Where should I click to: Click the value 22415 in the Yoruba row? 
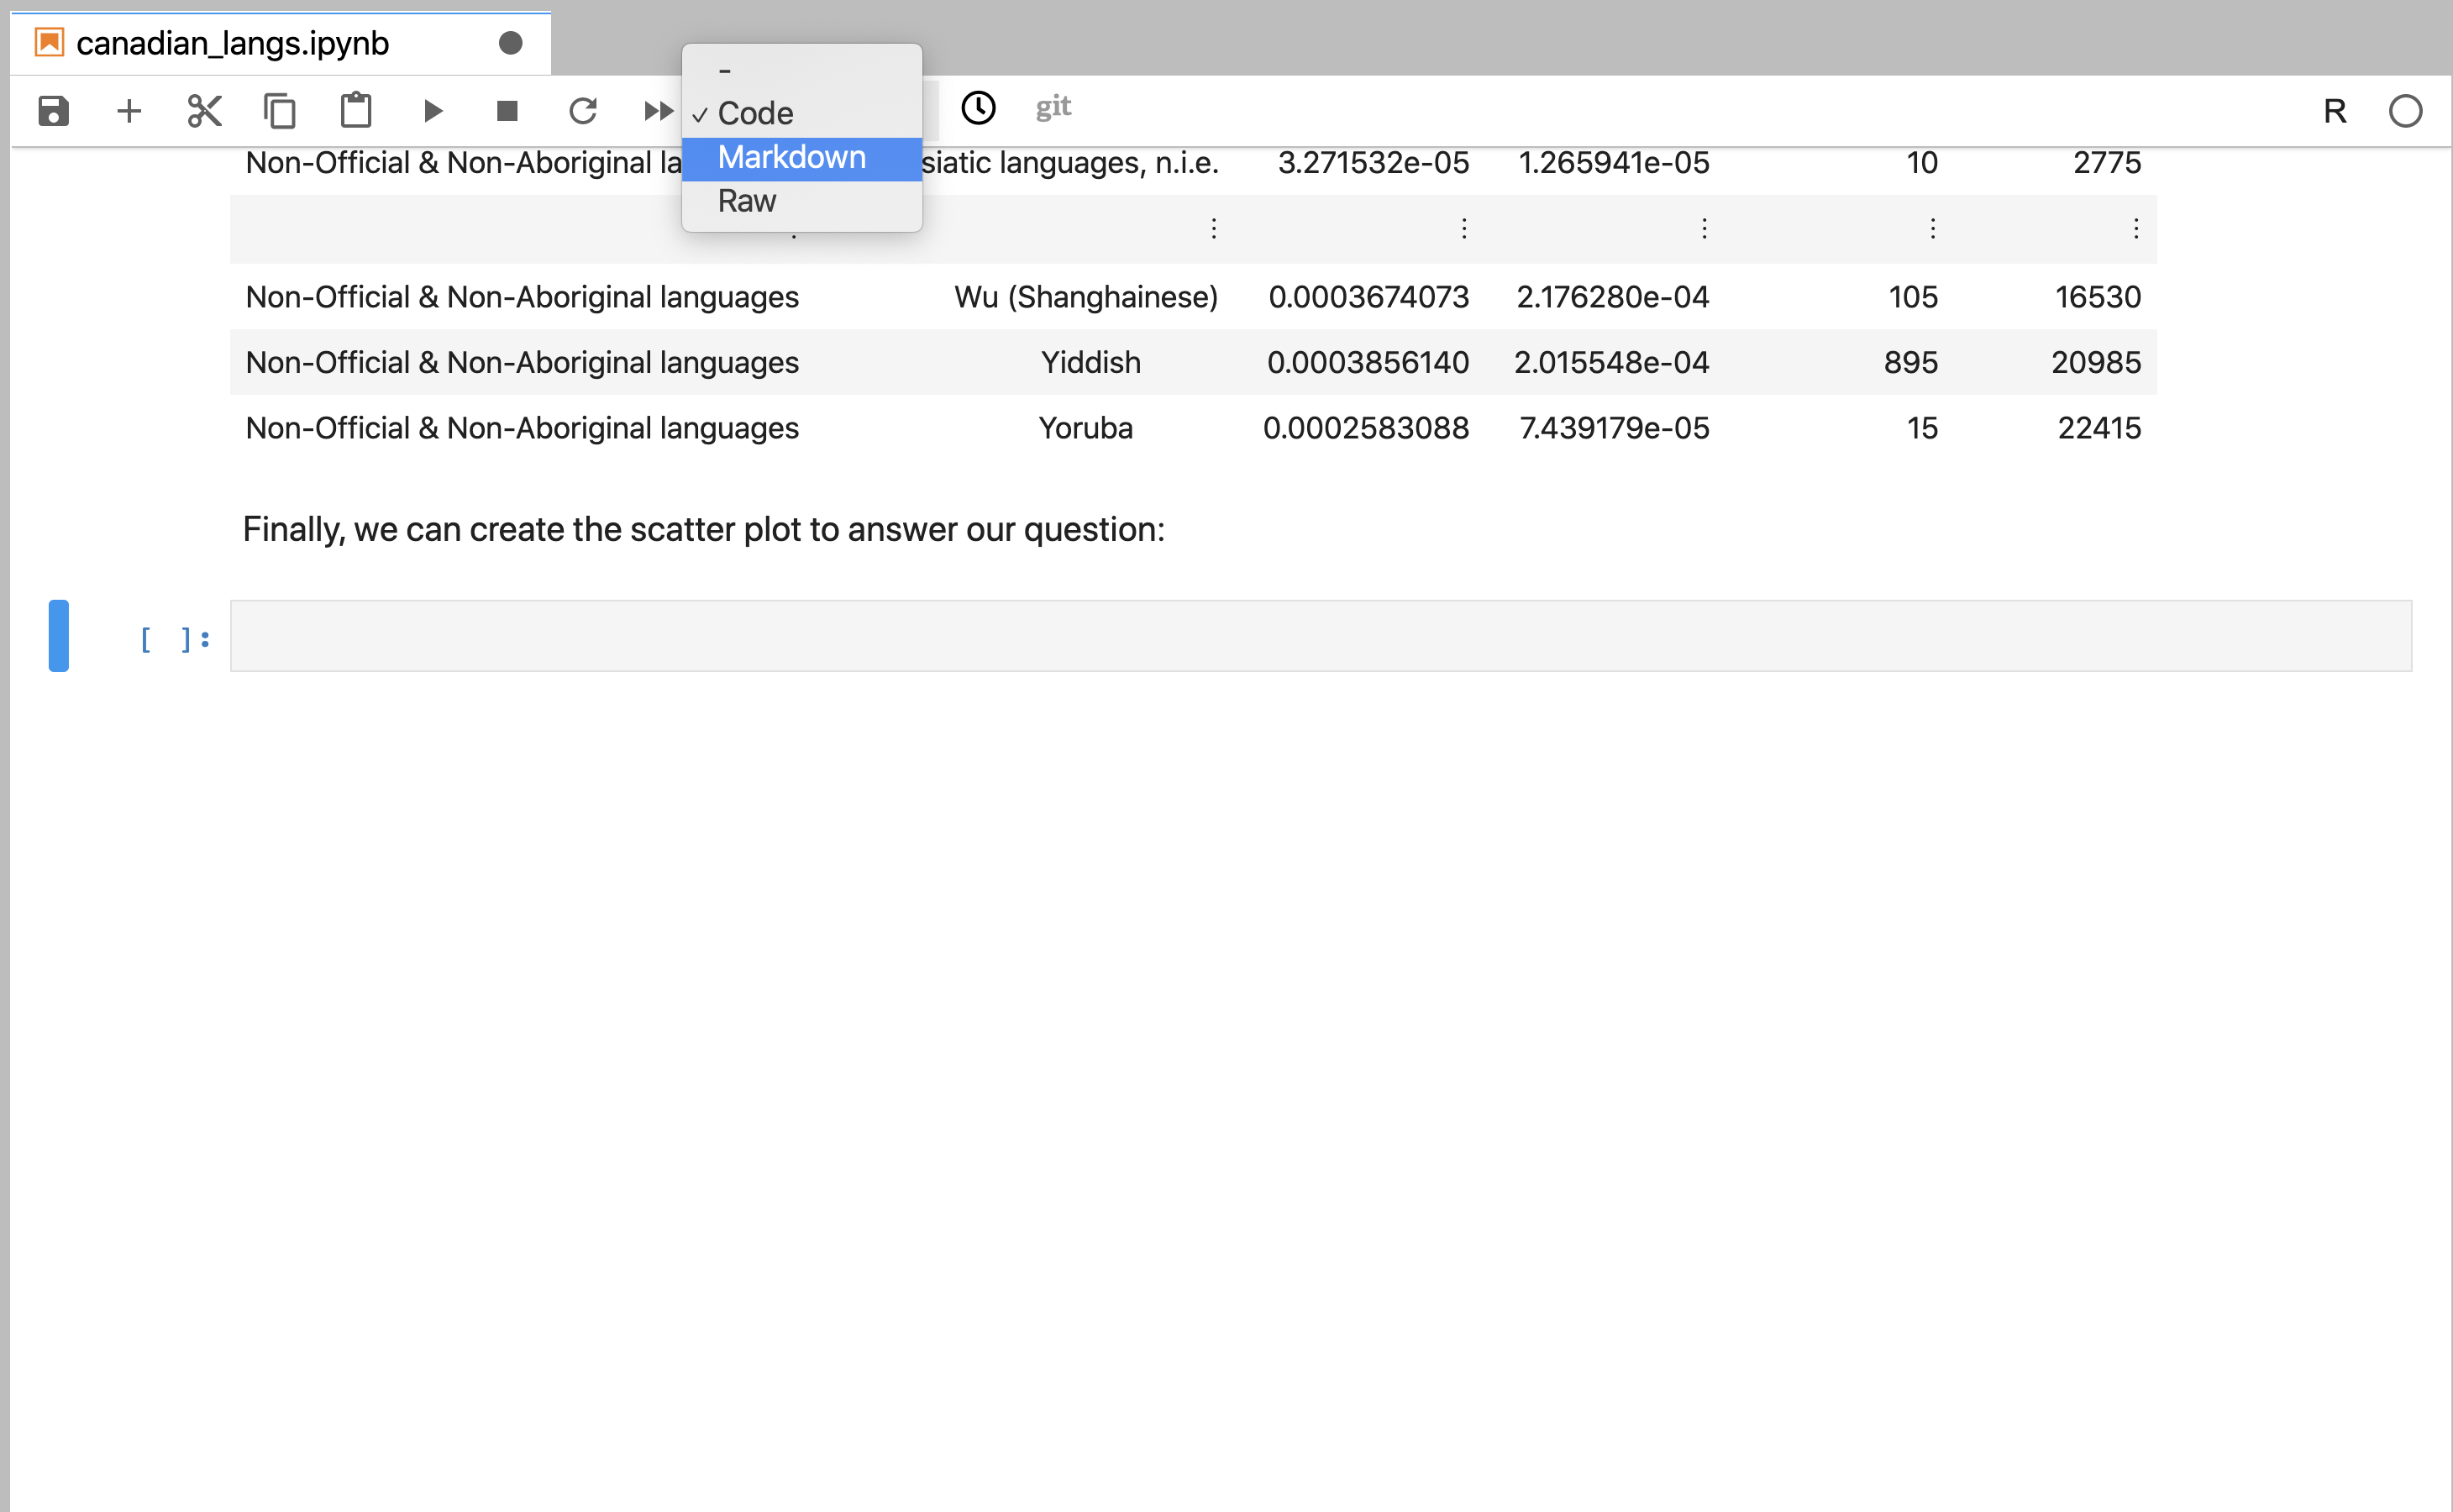pos(2099,428)
